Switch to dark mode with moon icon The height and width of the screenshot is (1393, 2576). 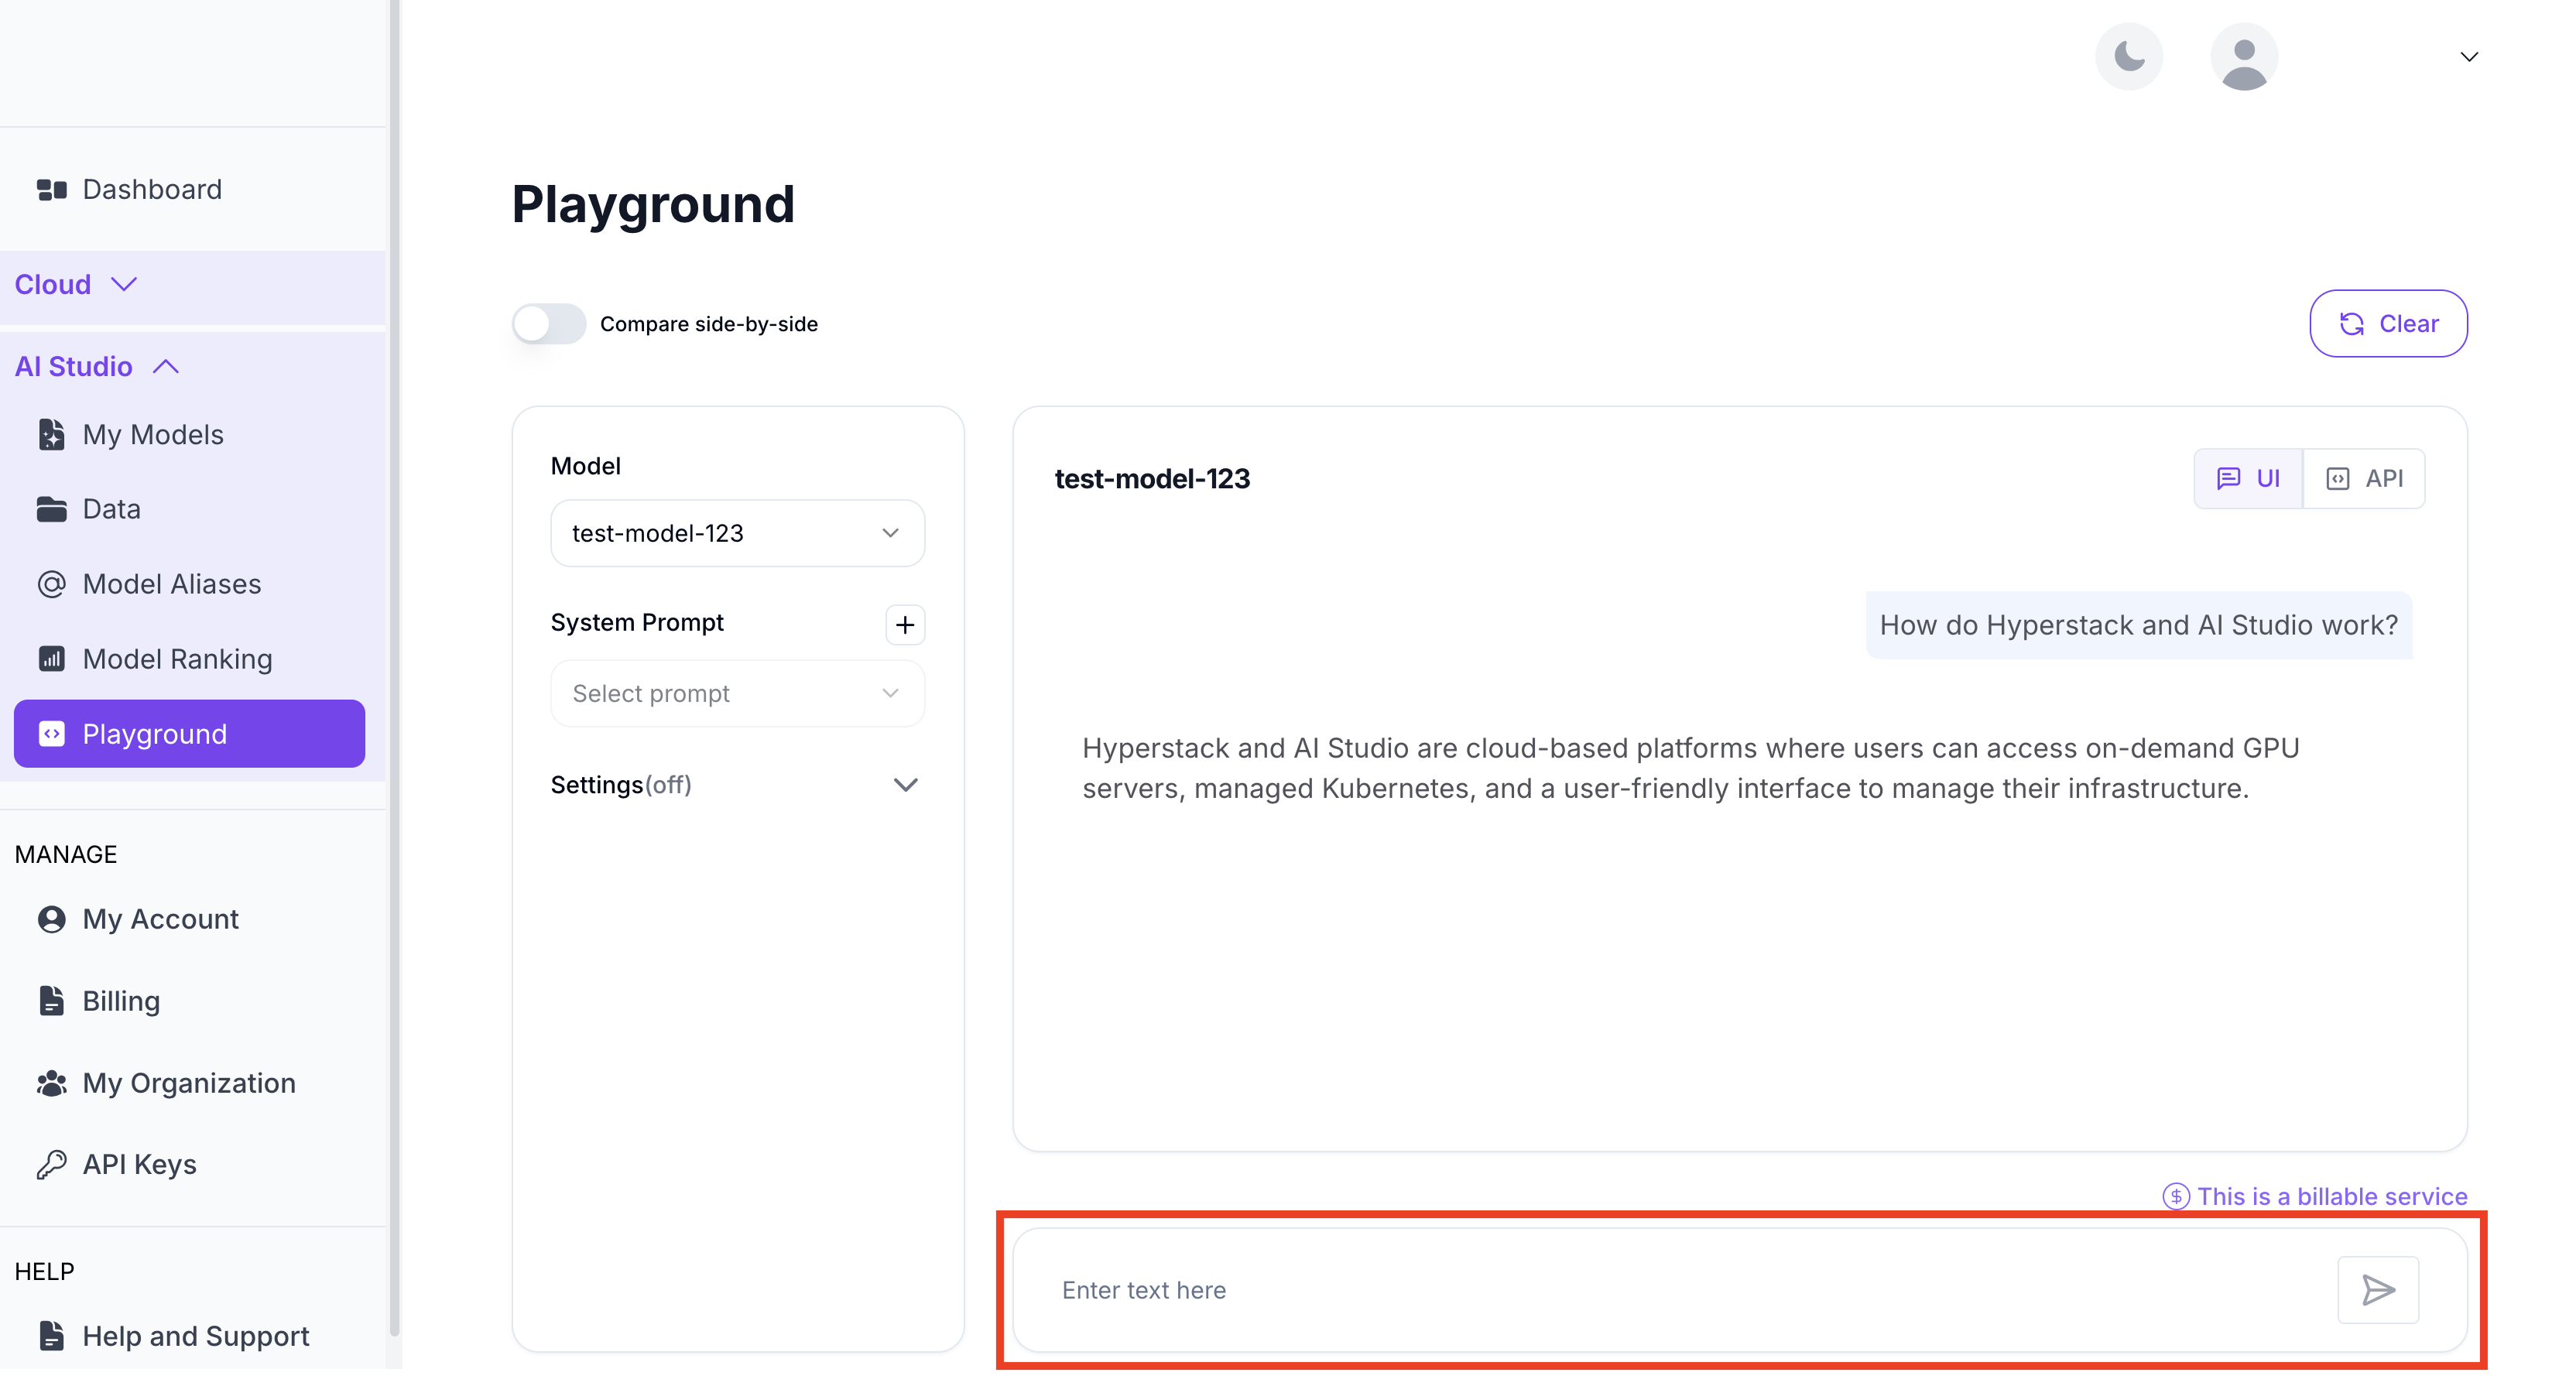click(x=2128, y=56)
